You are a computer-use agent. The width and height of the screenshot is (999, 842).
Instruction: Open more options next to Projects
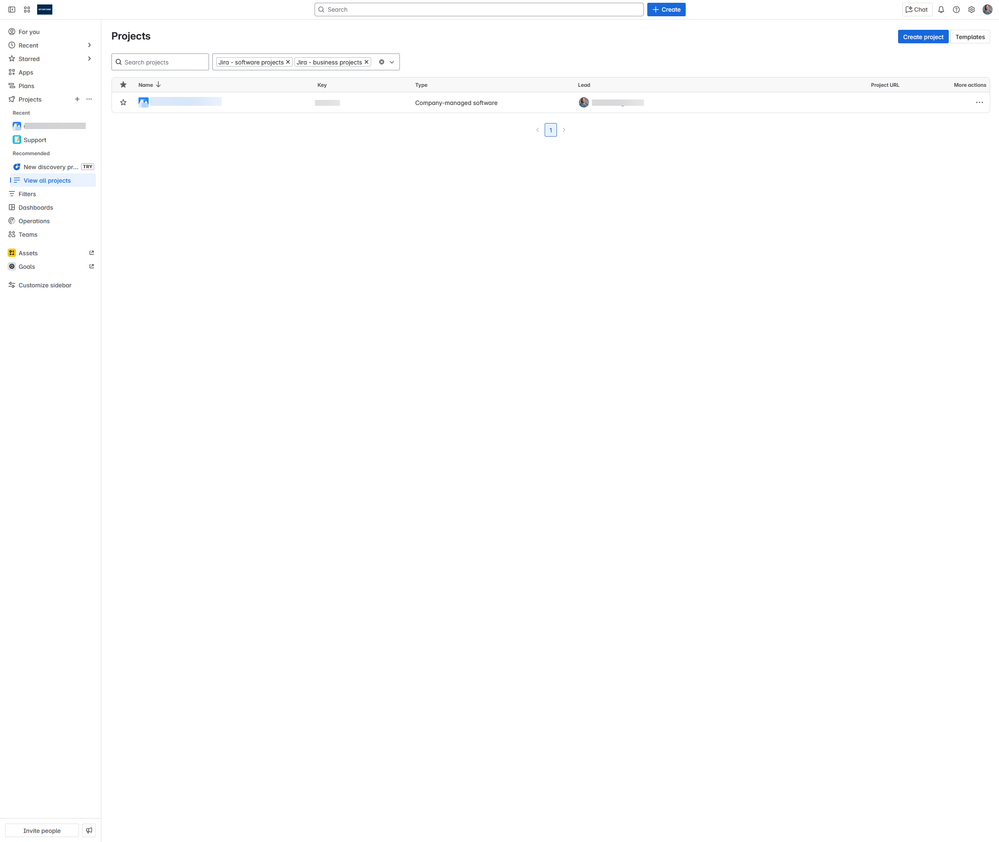[89, 99]
